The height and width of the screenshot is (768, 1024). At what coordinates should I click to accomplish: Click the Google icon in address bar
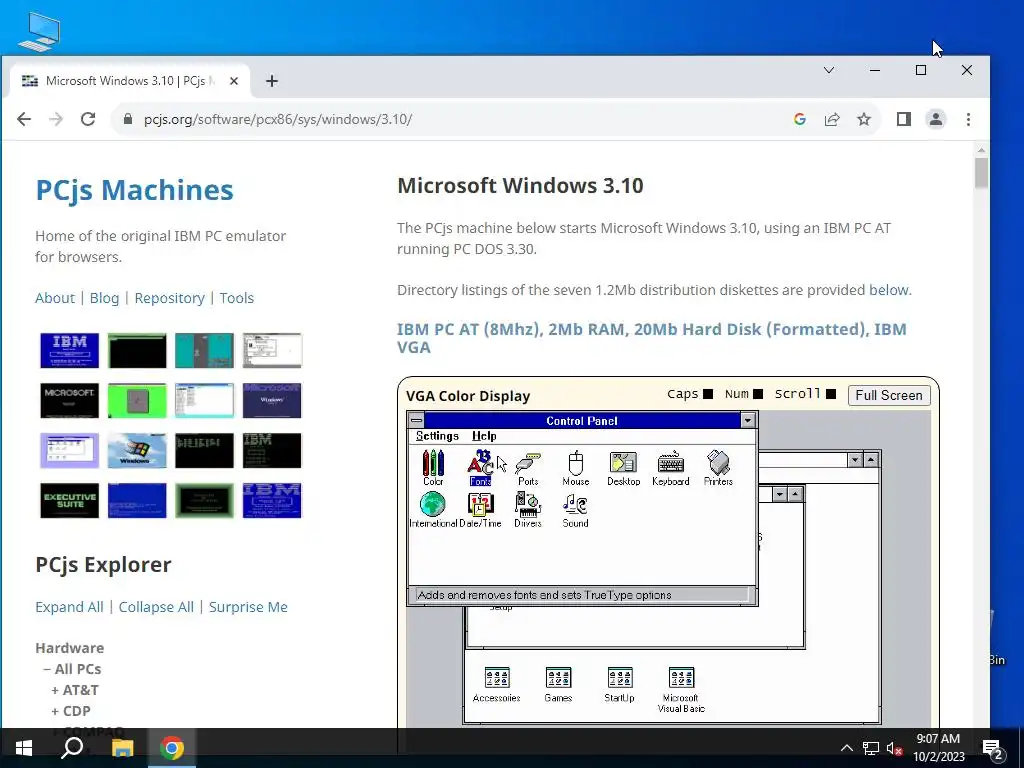[x=800, y=120]
